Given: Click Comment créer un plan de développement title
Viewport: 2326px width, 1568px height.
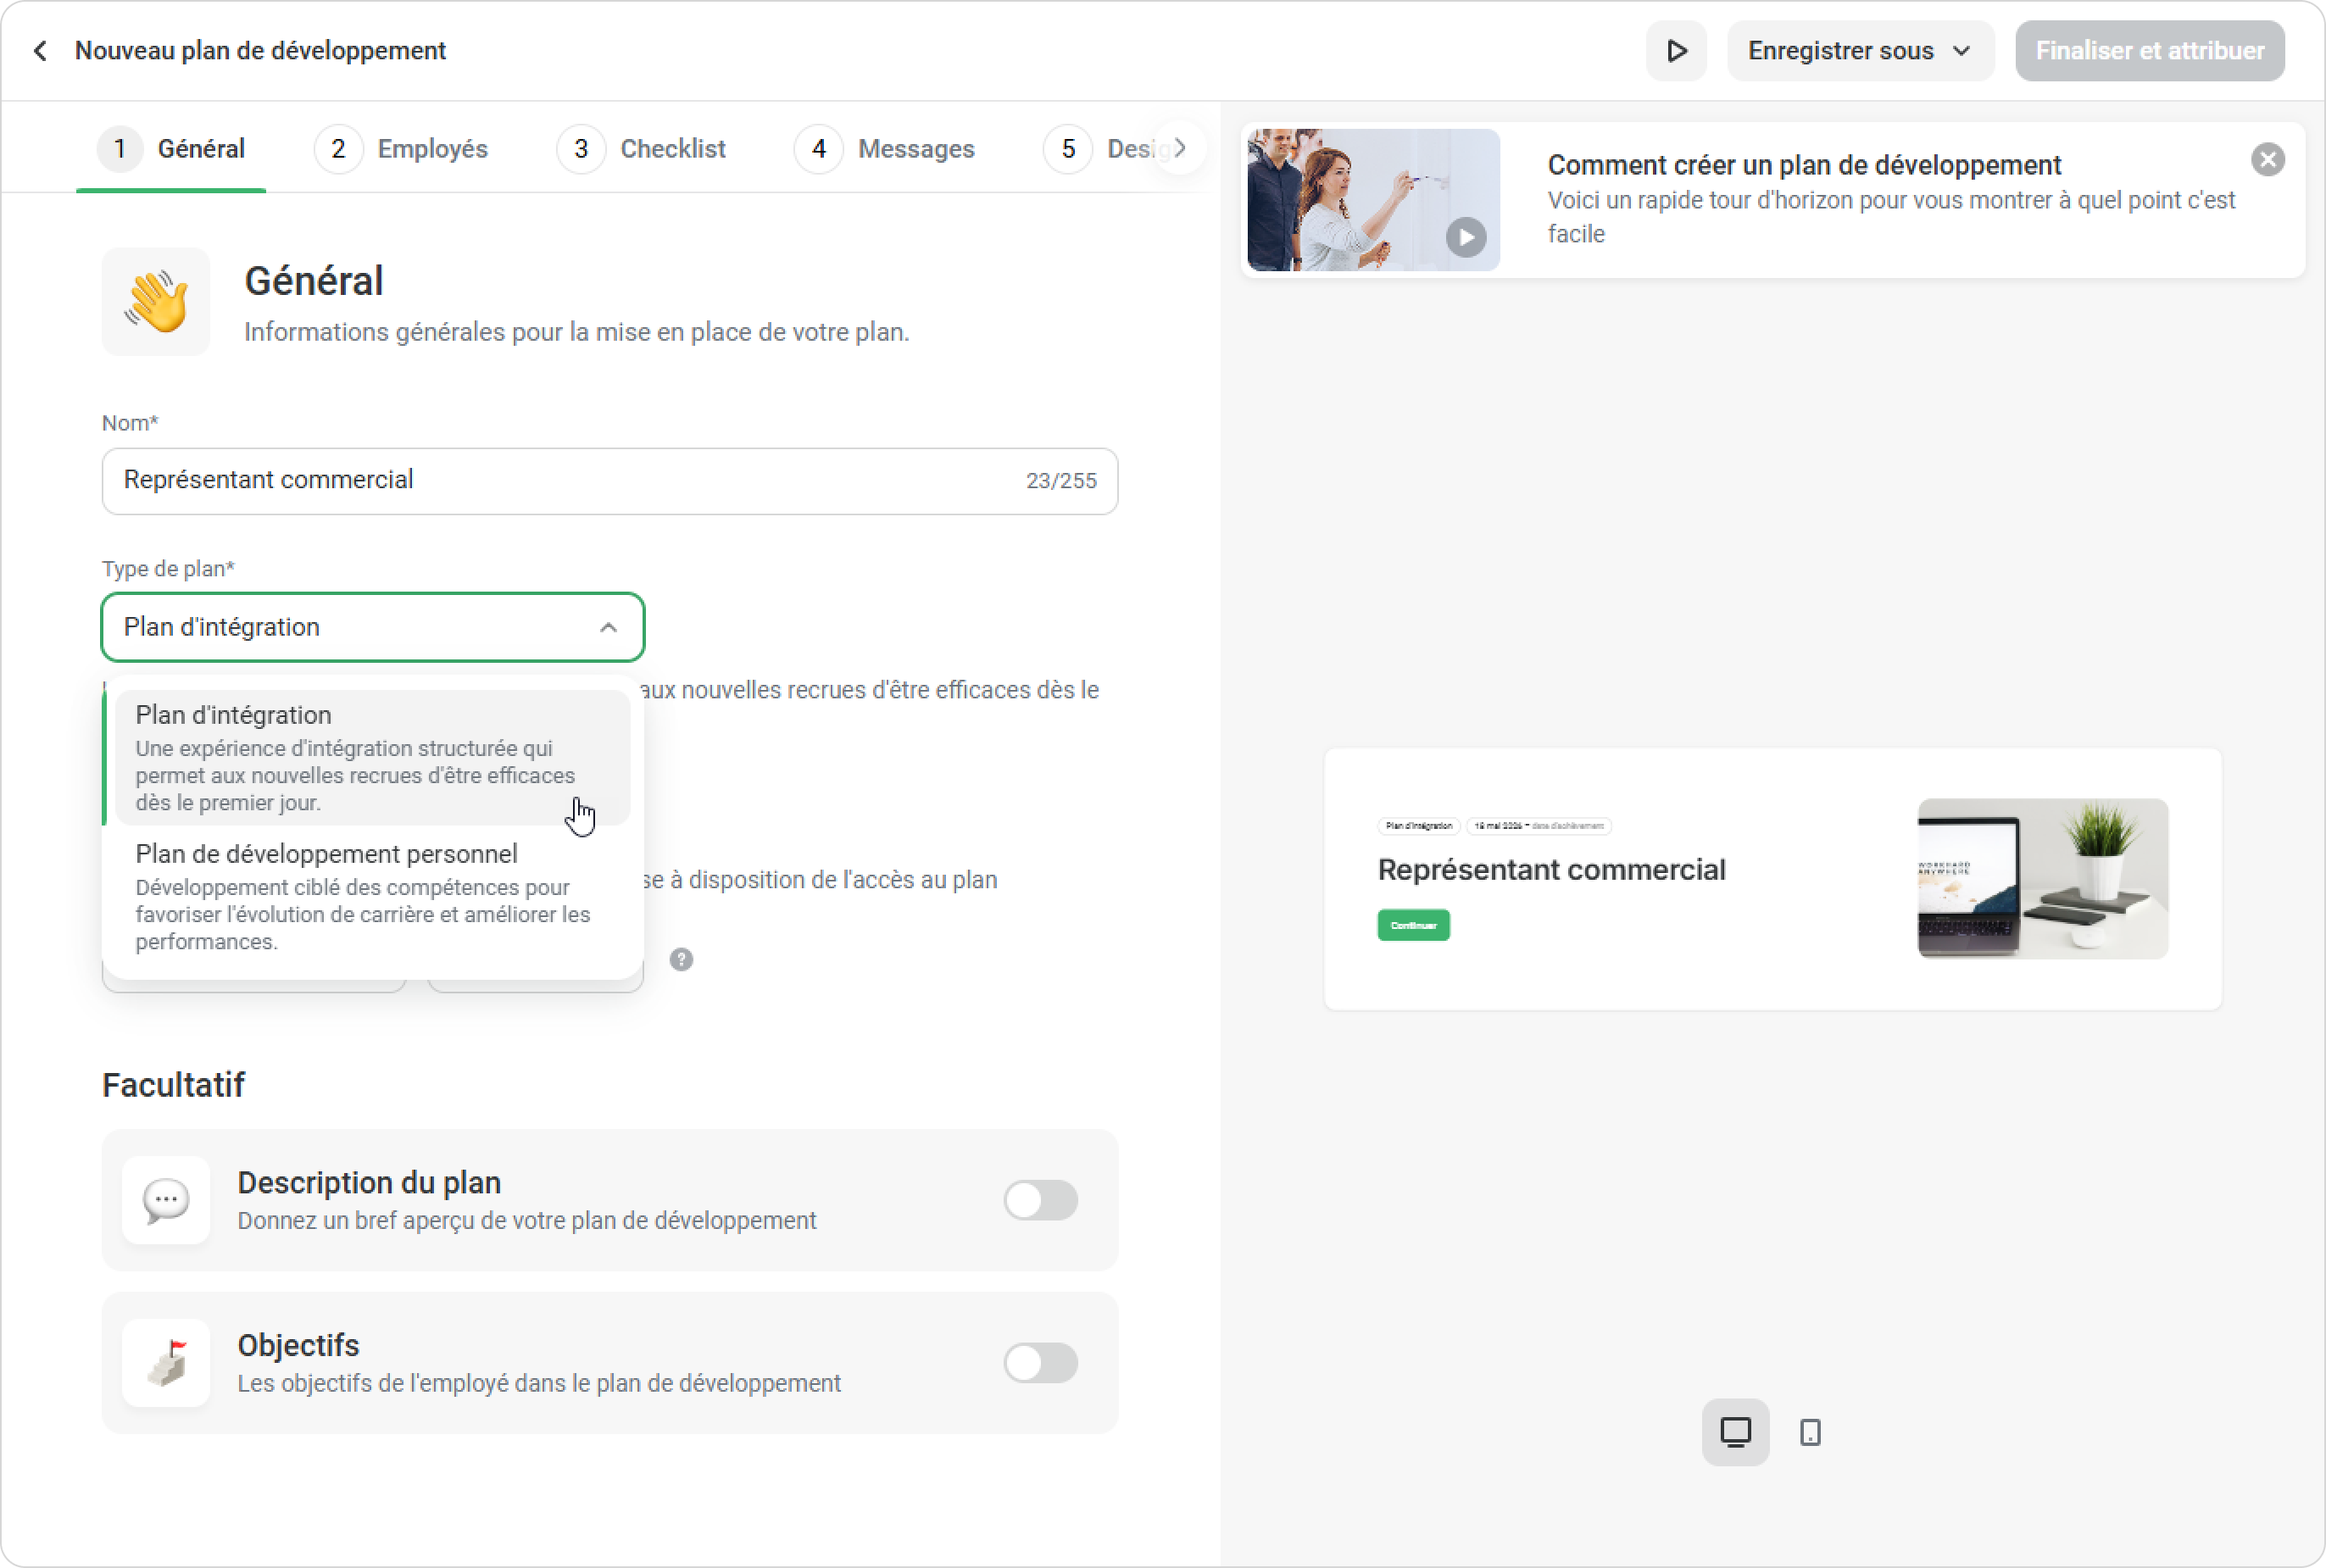Looking at the screenshot, I should click(1804, 164).
